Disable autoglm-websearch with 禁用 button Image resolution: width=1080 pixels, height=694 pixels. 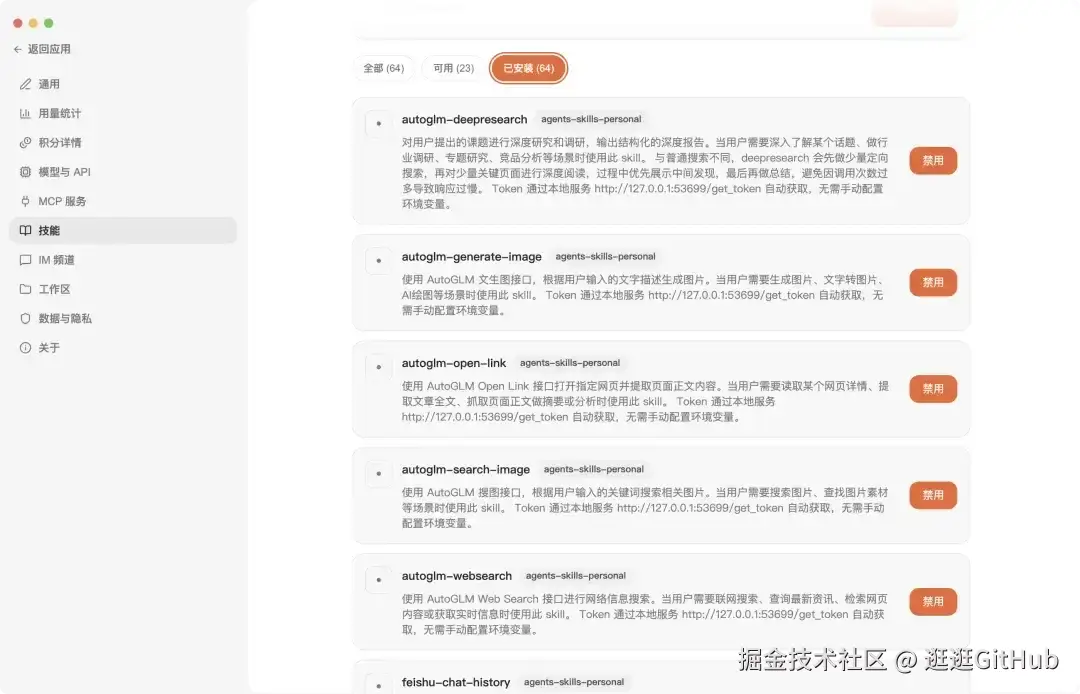933,602
